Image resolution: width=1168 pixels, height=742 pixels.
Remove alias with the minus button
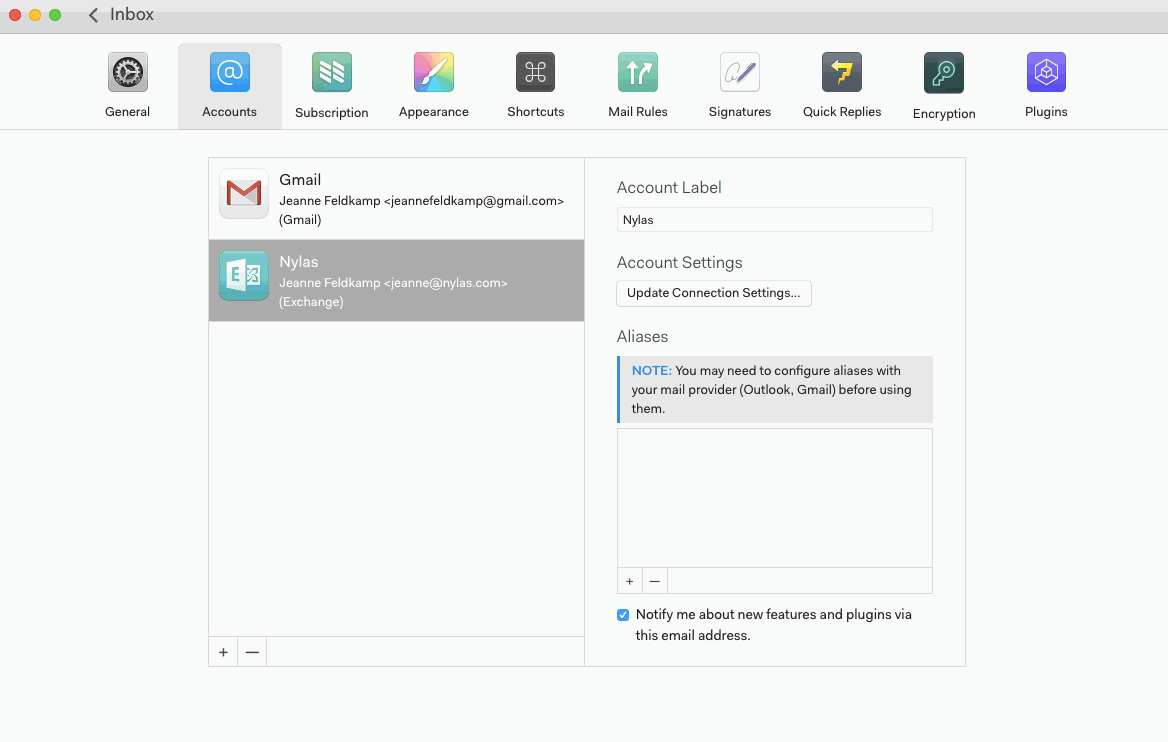point(654,581)
